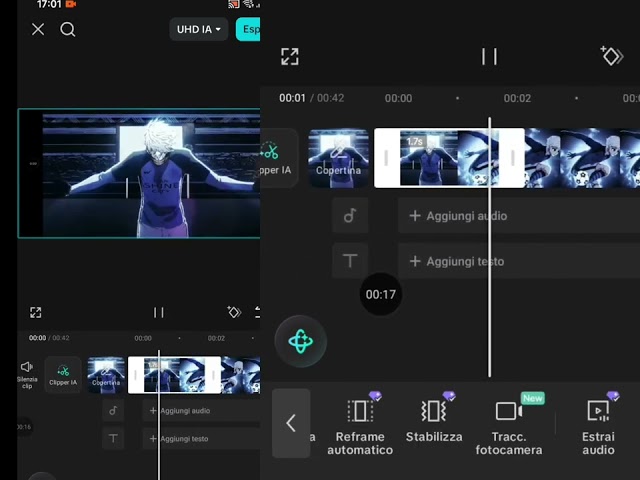Open the Reframe automatico tool

(x=360, y=424)
